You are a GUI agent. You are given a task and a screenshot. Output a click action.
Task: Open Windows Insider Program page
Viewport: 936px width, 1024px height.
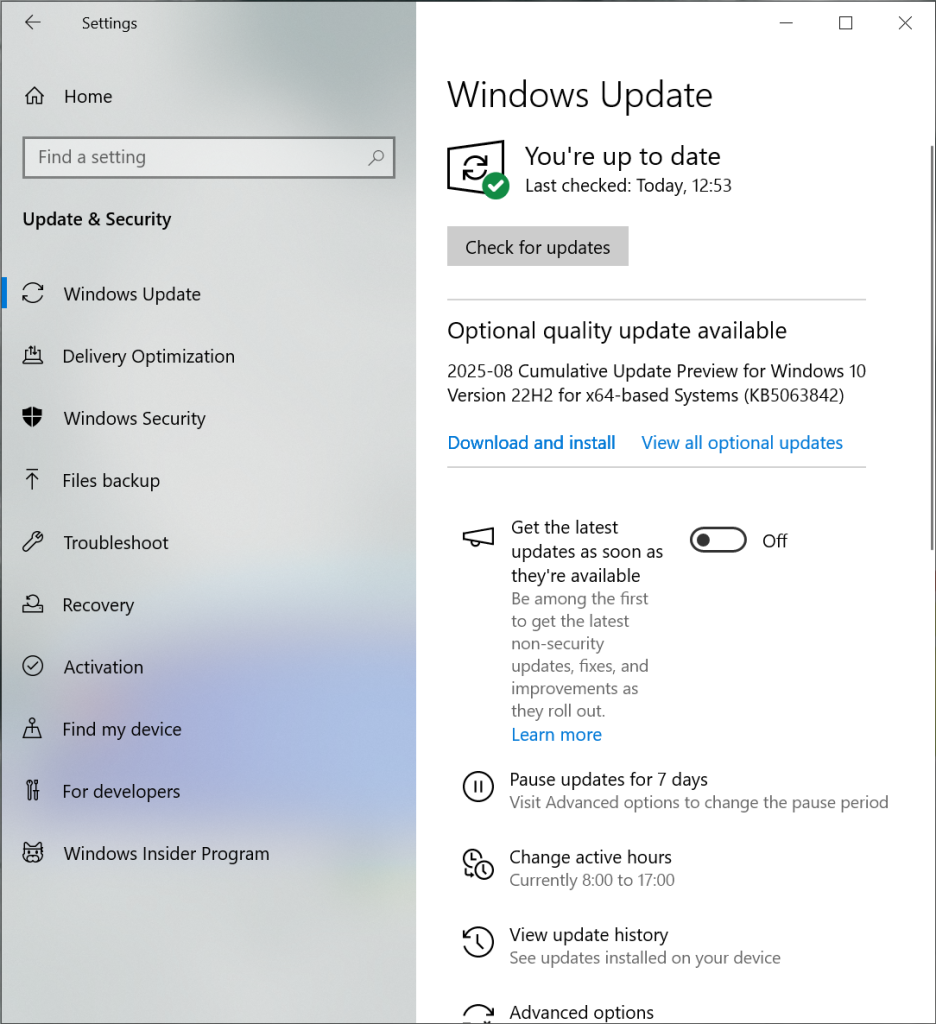pyautogui.click(x=208, y=854)
